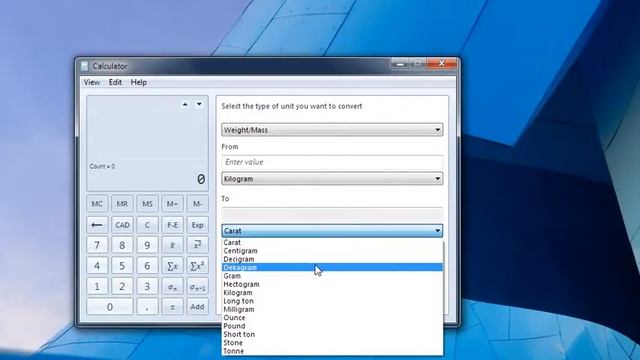Click the Exp button
This screenshot has width=640, height=360.
click(x=198, y=225)
